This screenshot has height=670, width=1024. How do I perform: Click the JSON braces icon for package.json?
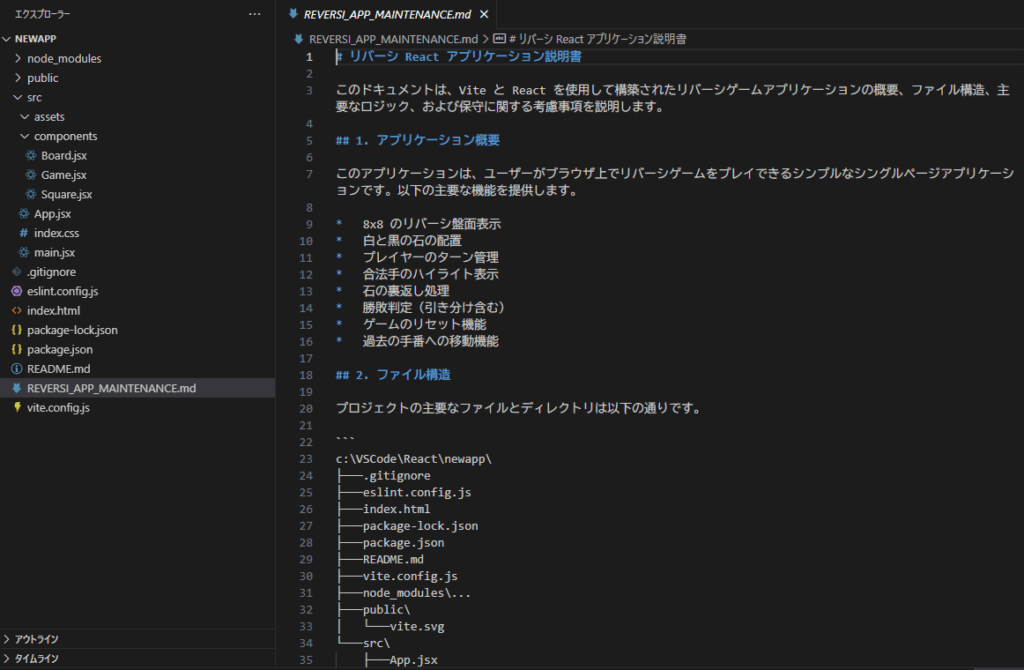tap(17, 350)
